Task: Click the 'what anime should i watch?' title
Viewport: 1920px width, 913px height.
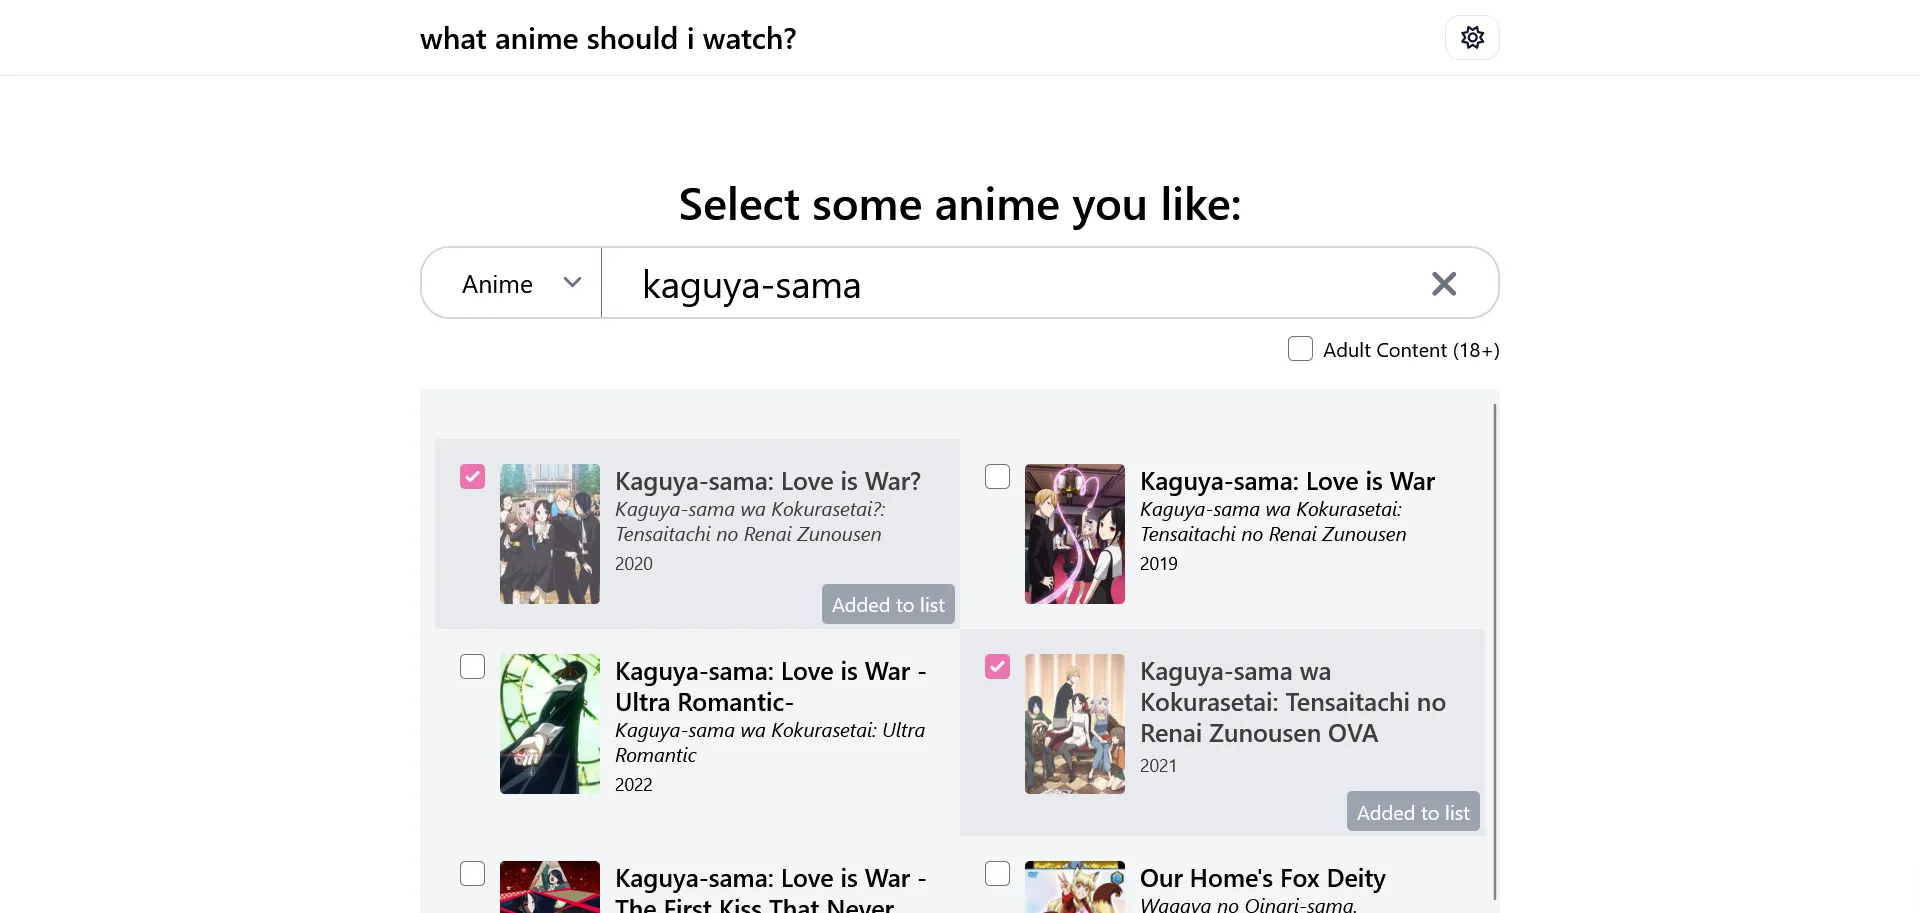Action: point(608,38)
